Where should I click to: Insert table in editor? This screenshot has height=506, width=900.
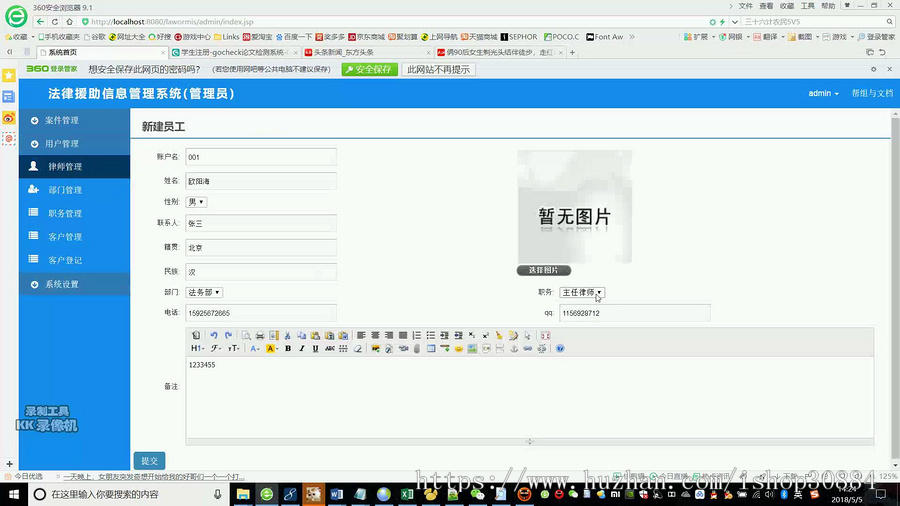431,348
